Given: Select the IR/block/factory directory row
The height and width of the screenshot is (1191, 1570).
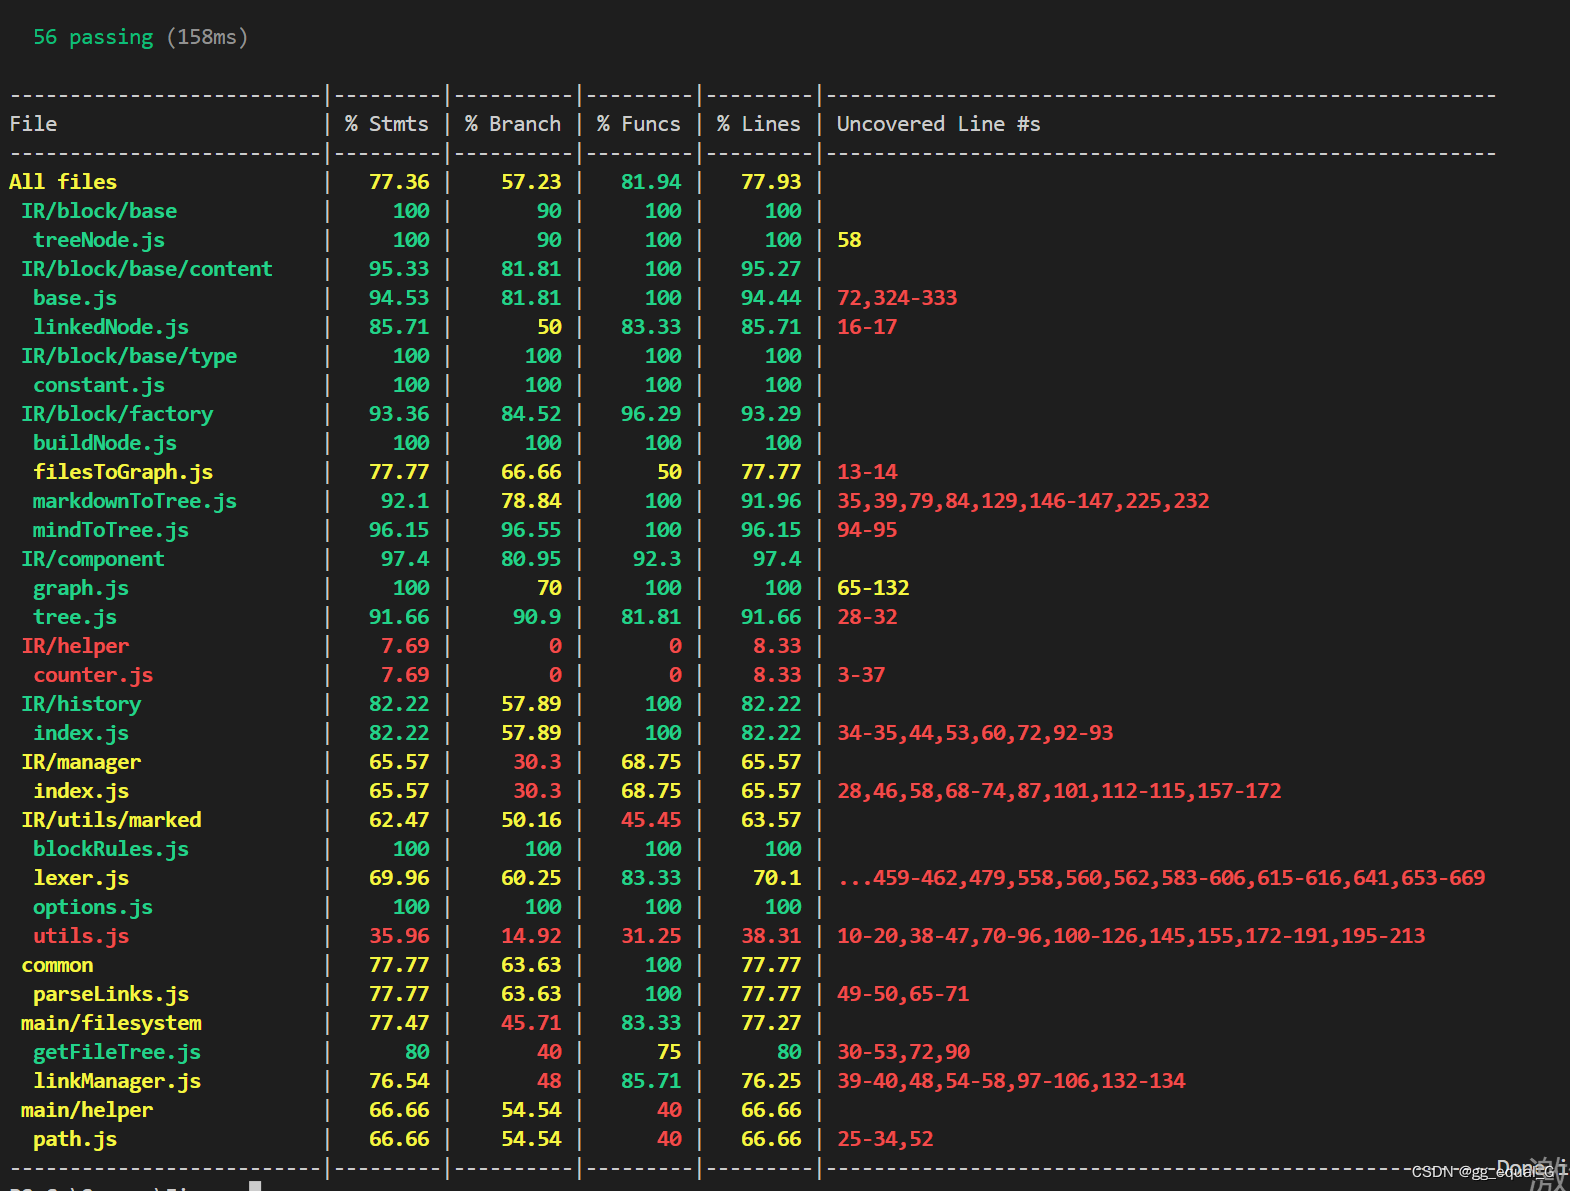Looking at the screenshot, I should 117,414.
